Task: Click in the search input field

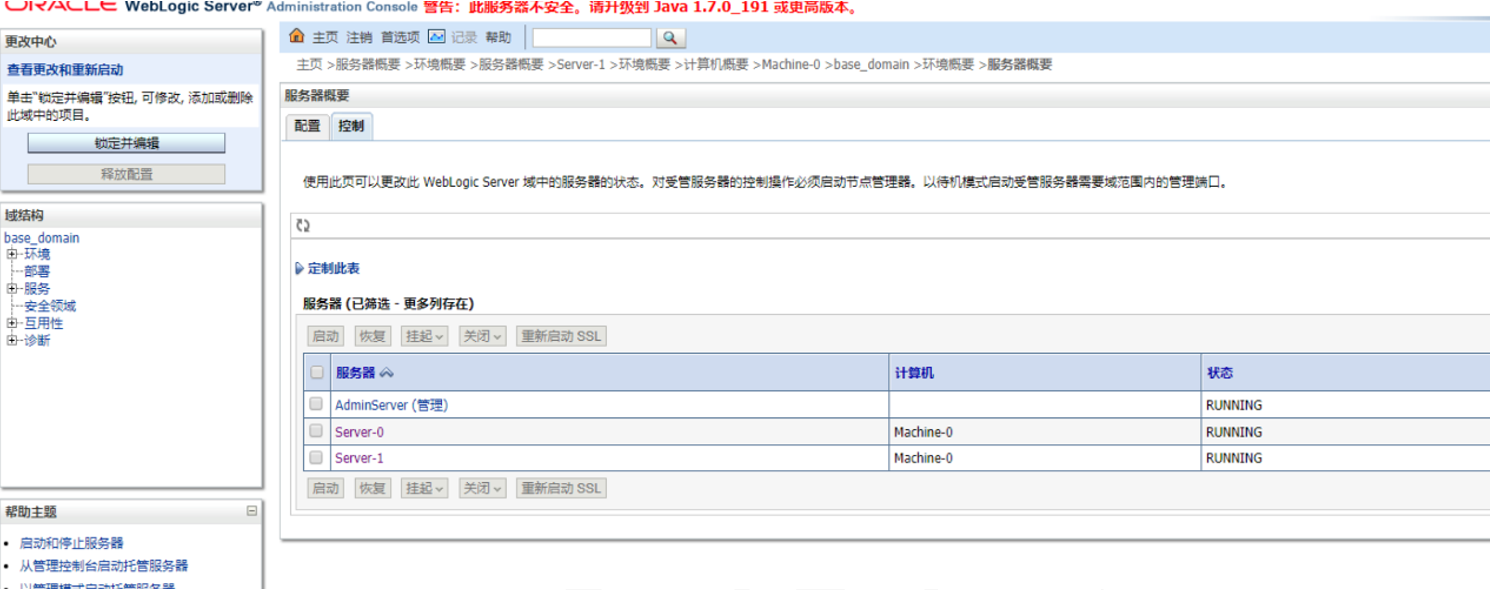Action: (x=592, y=38)
